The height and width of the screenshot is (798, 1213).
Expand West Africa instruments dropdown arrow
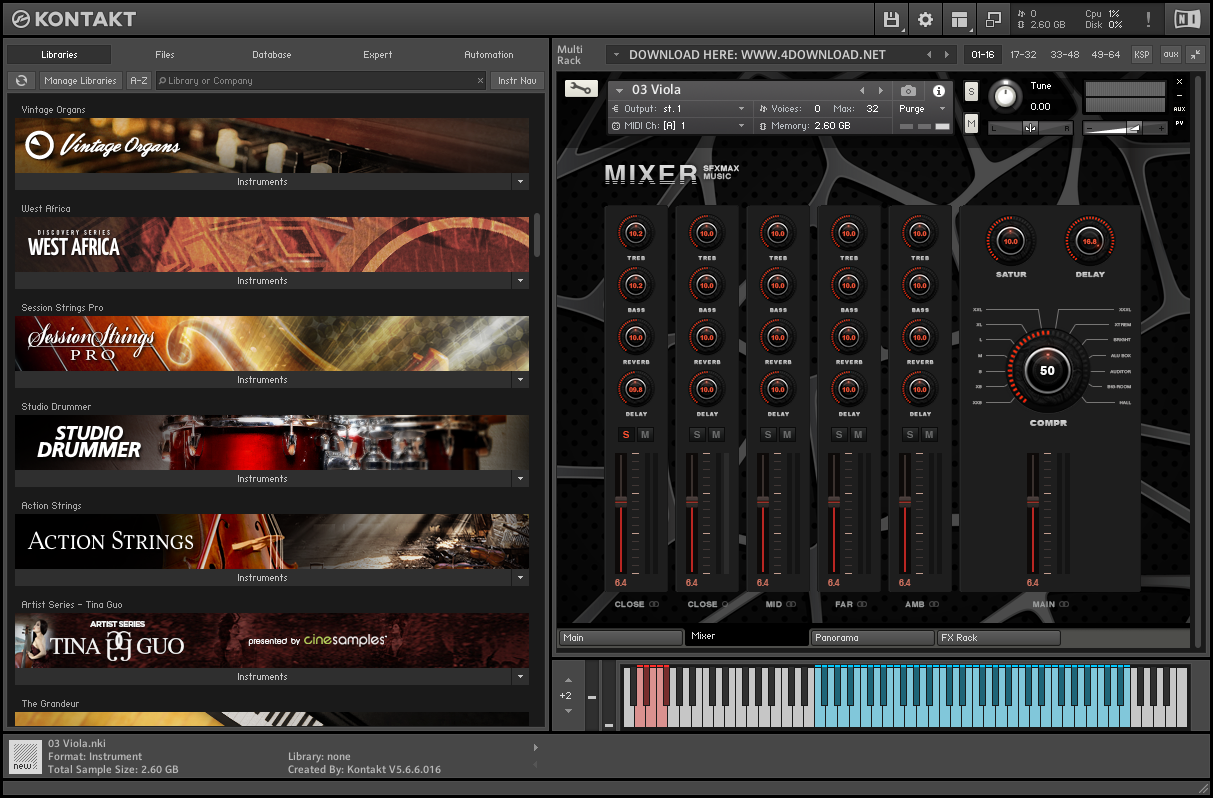click(x=519, y=281)
